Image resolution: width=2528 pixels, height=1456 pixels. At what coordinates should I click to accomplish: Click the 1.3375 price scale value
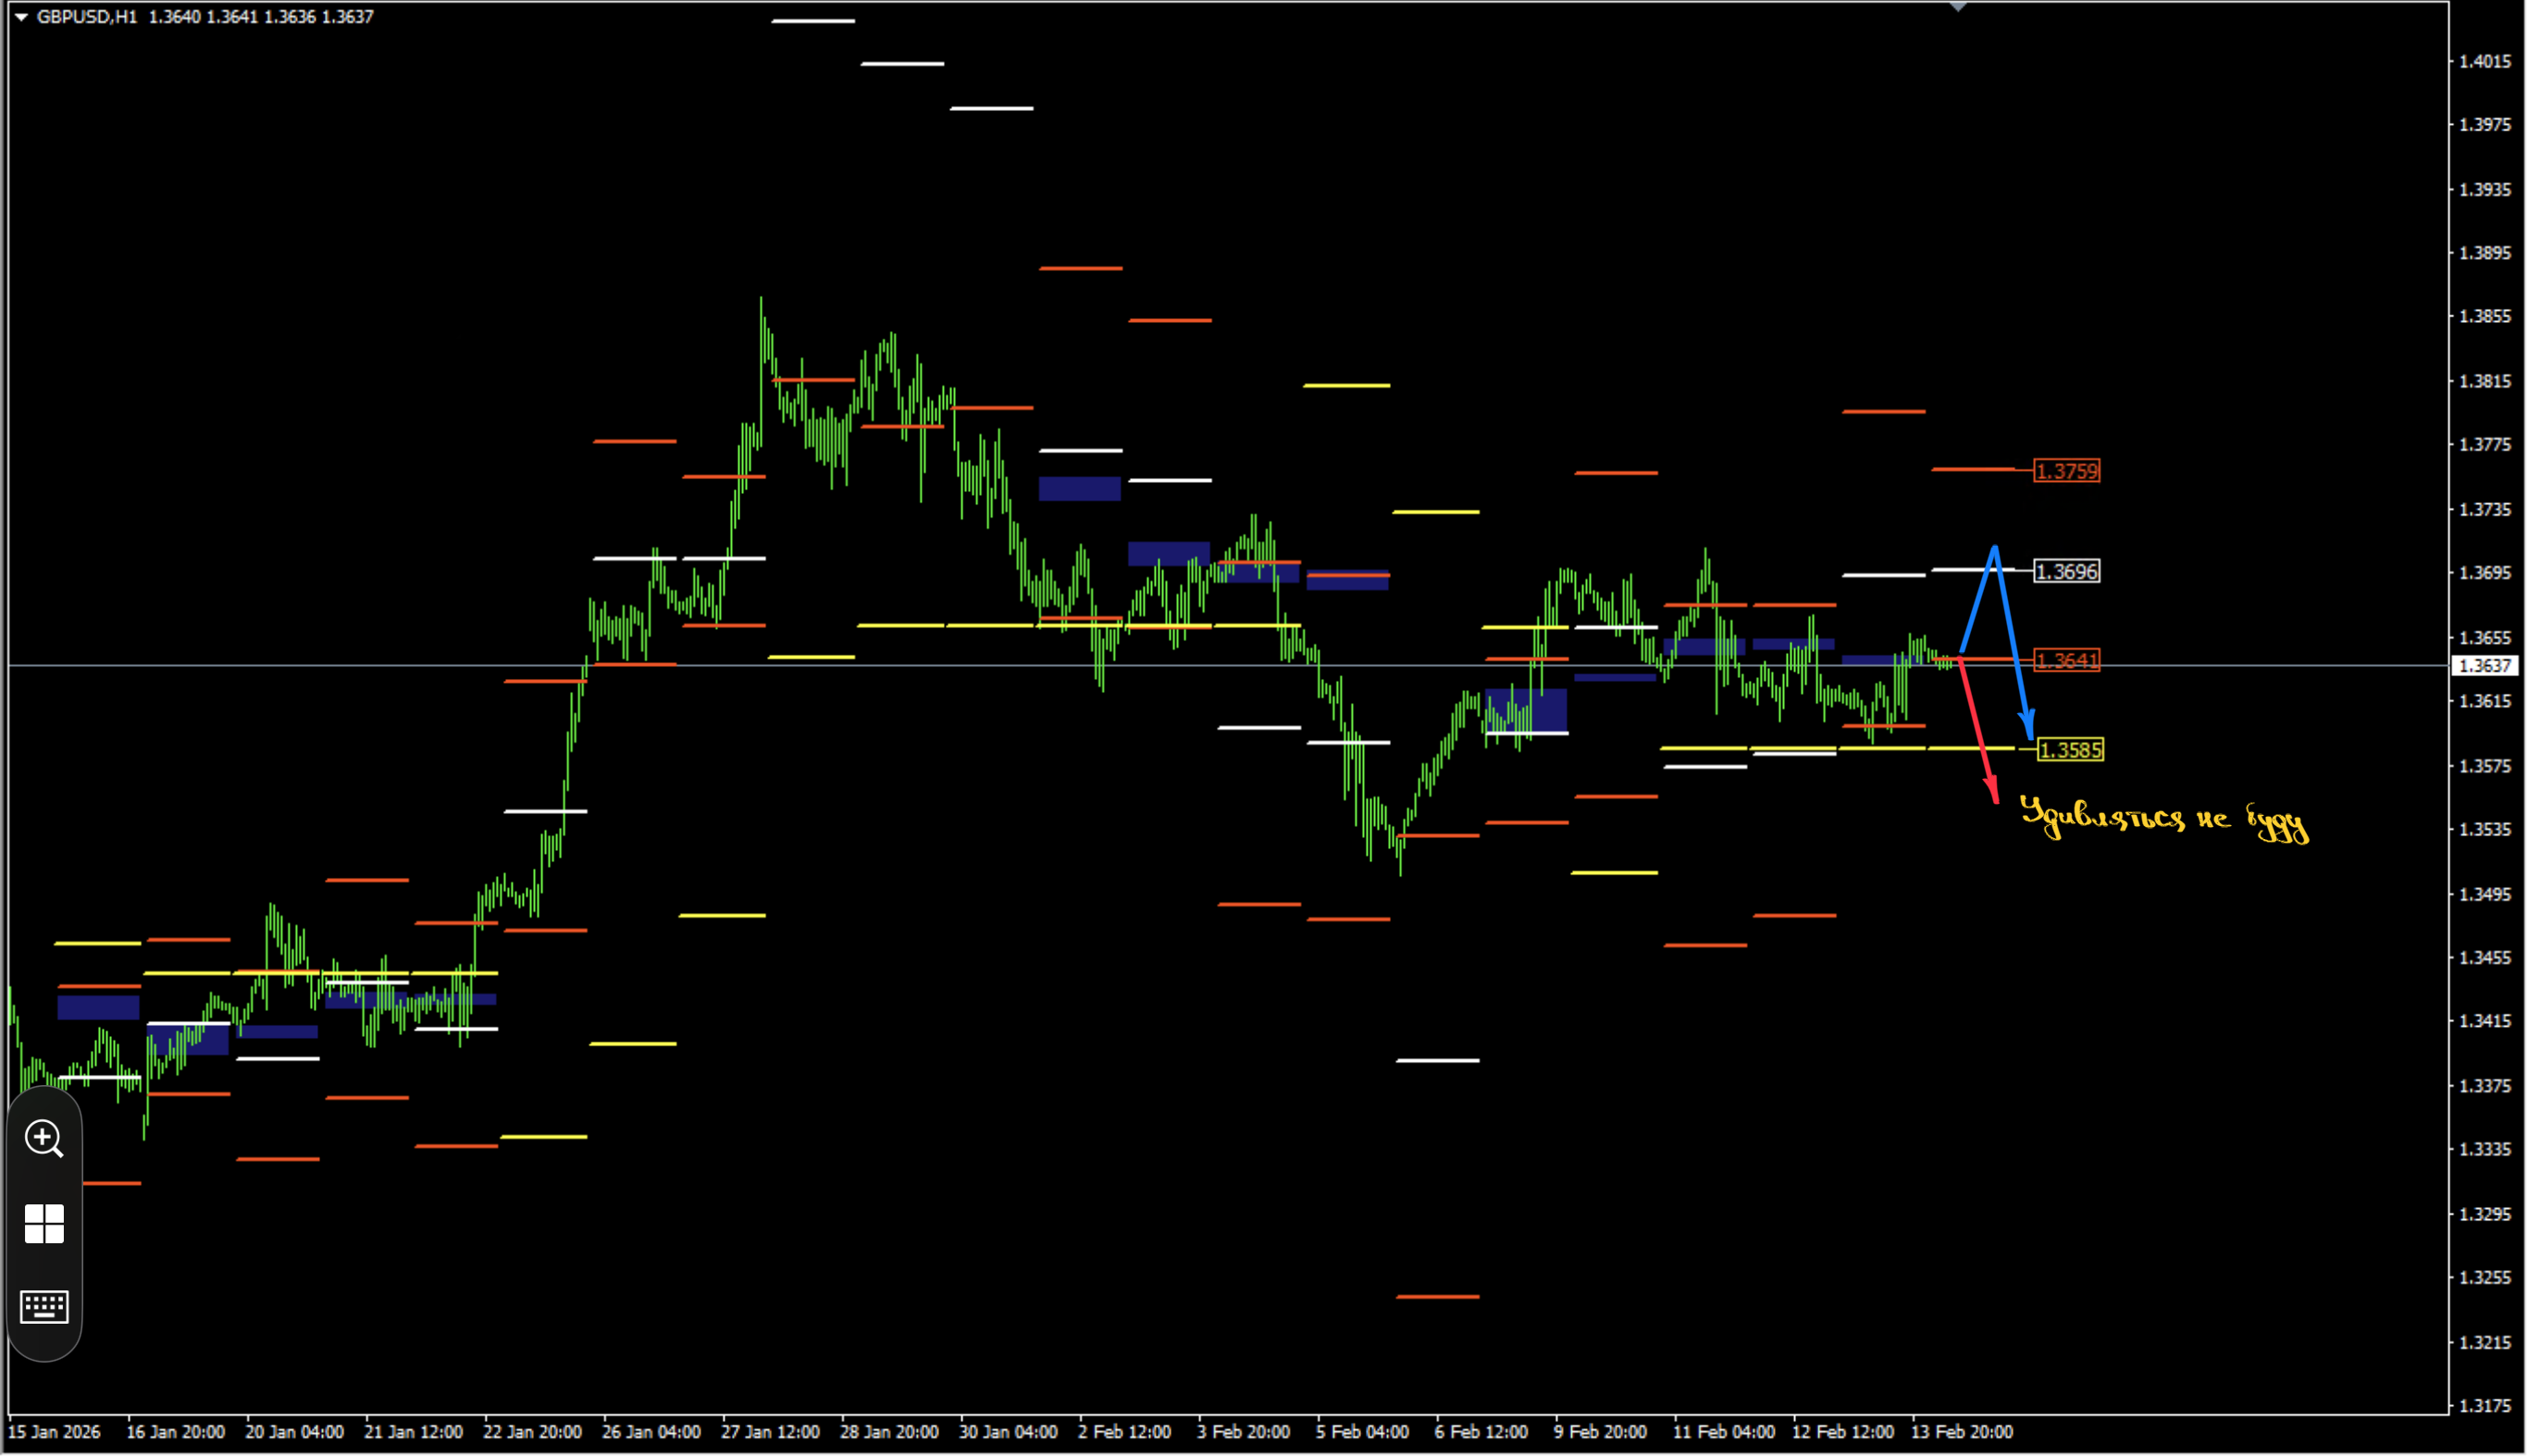click(2485, 1086)
